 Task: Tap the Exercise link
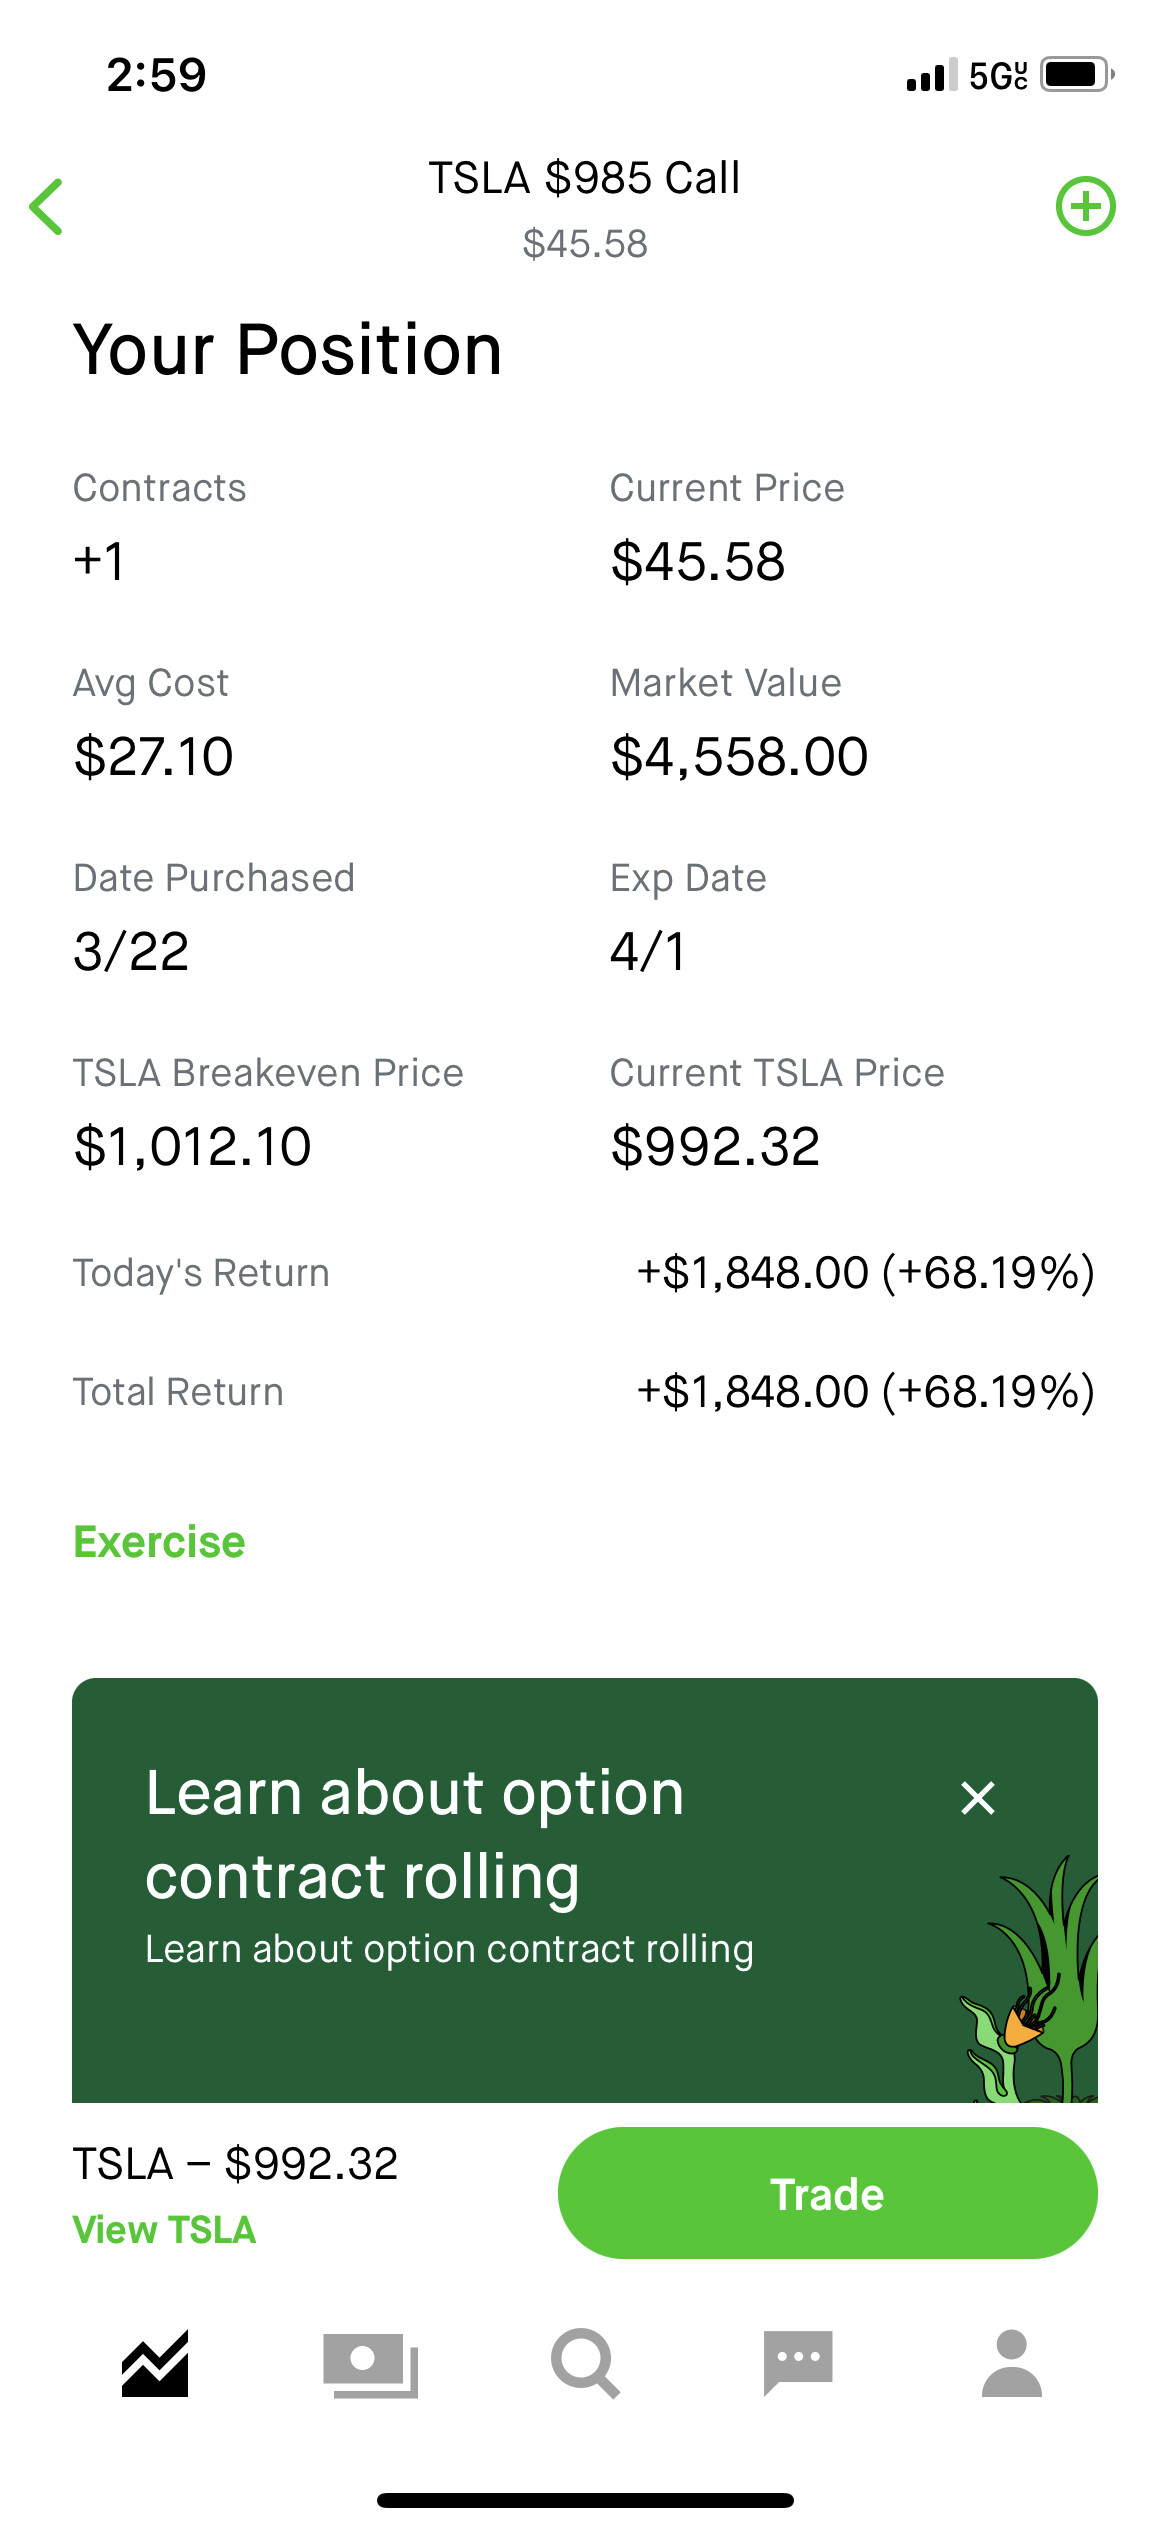click(159, 1542)
